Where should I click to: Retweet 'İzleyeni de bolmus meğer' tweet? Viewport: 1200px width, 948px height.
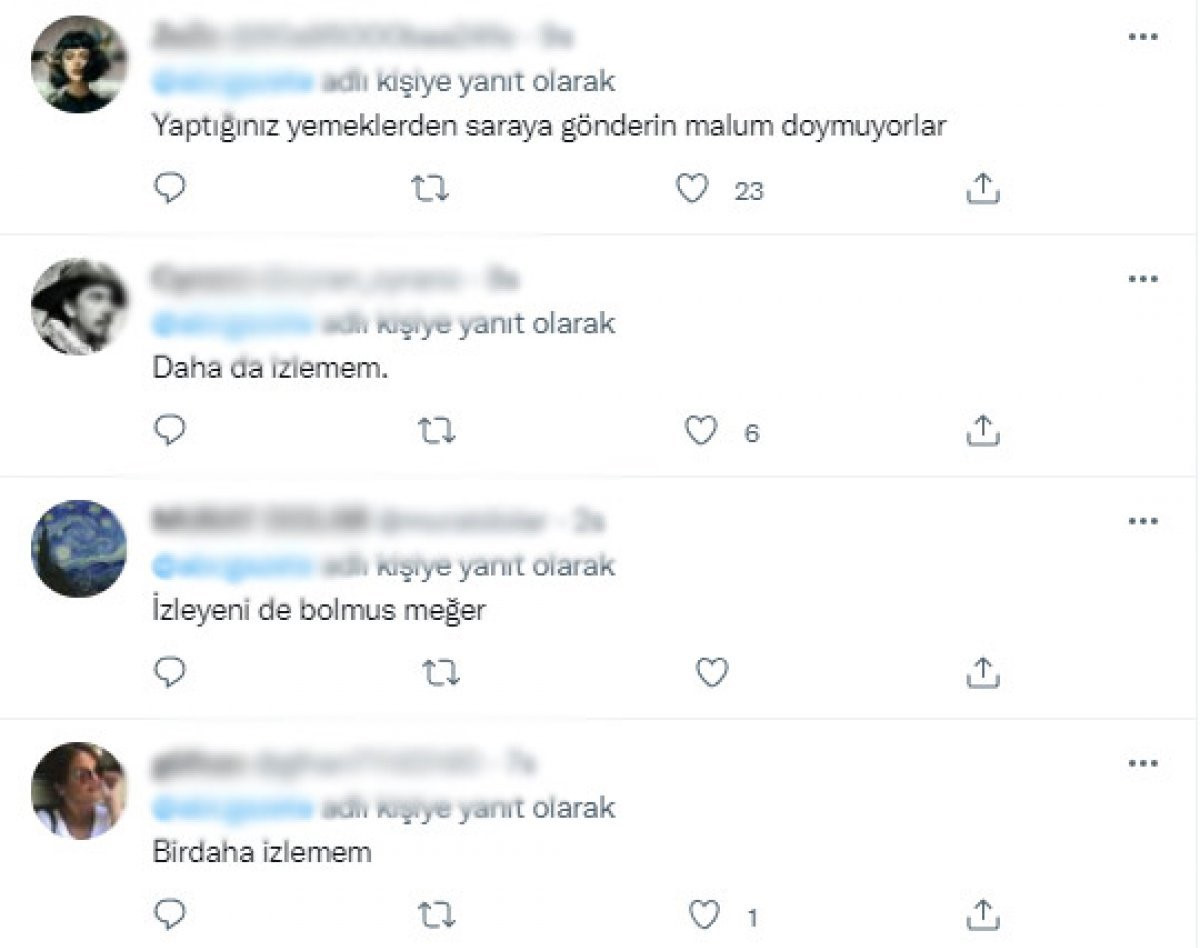click(x=441, y=672)
